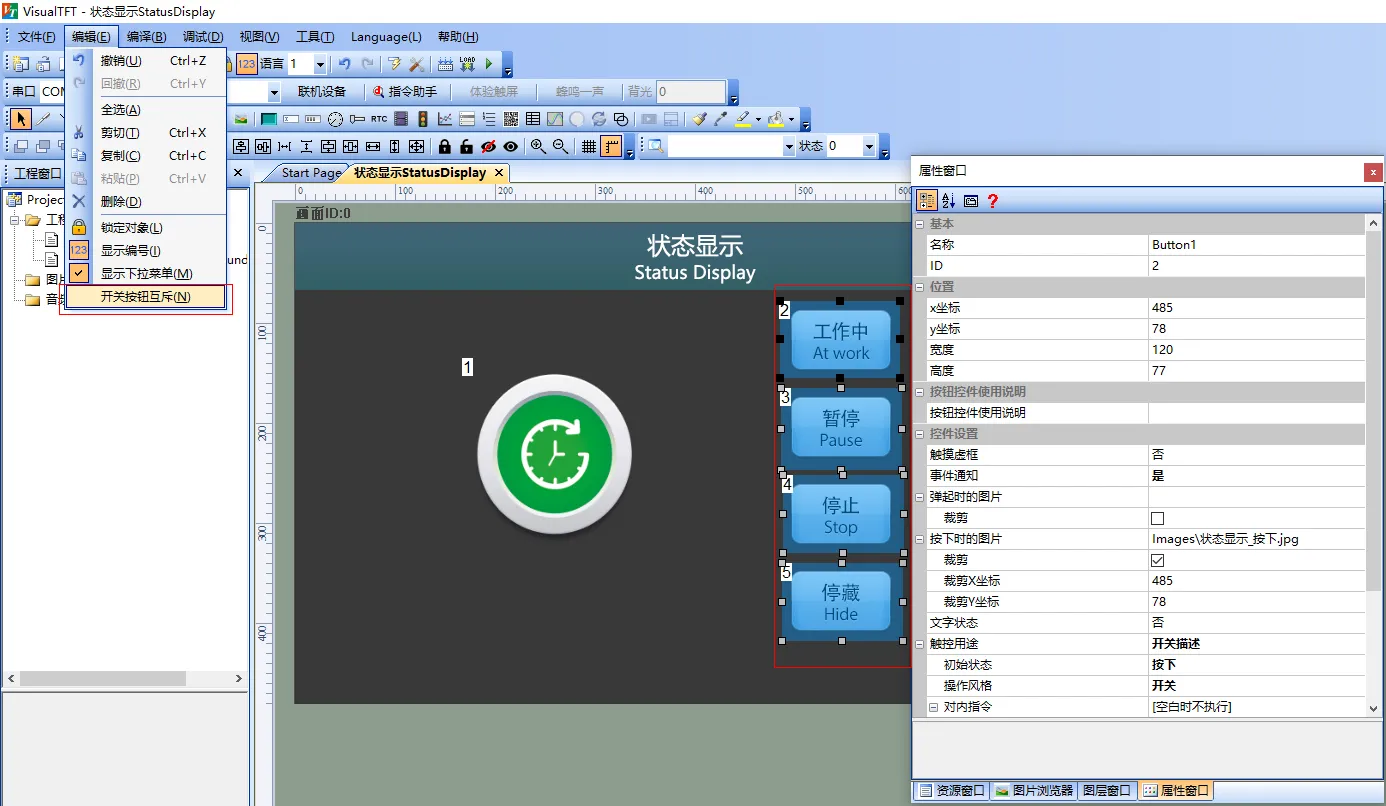Click the red question mark help icon

pos(993,201)
